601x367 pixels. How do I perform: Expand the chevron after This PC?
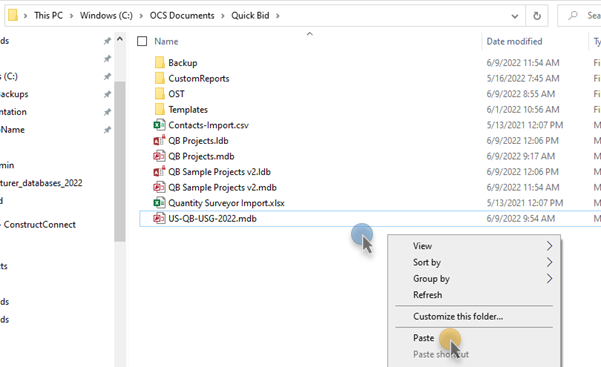pyautogui.click(x=71, y=16)
